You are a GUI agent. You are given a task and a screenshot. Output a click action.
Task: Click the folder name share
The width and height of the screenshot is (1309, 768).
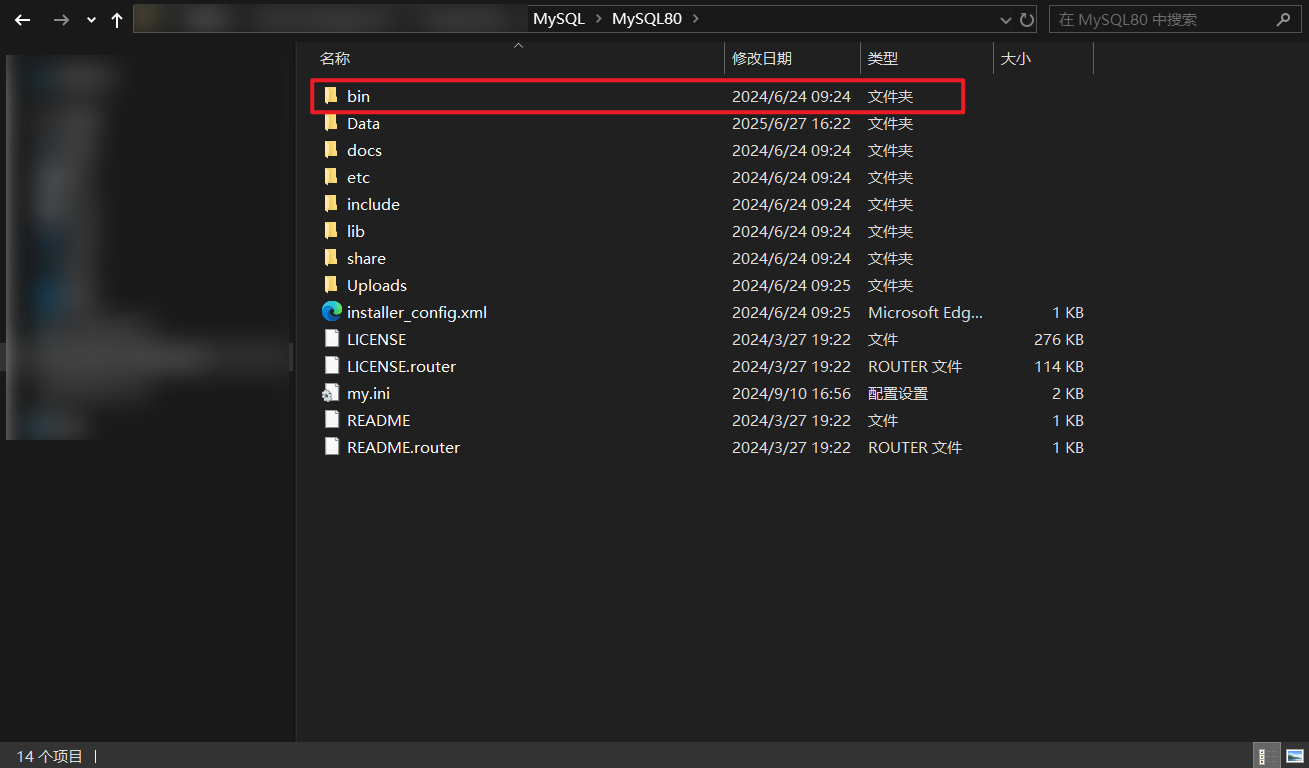coord(366,258)
